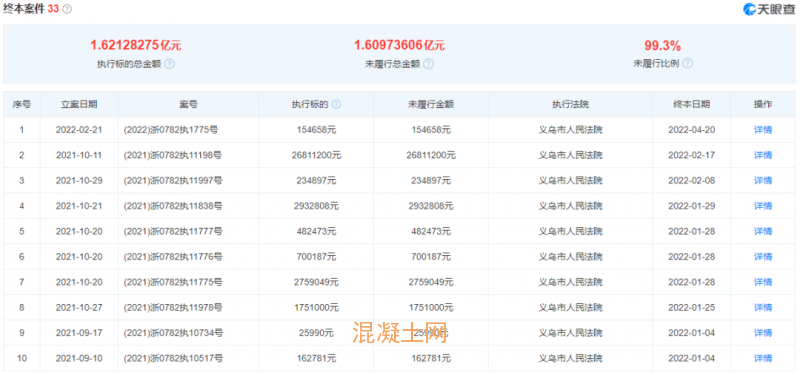Click 义乌市人民法院 in row 2
The height and width of the screenshot is (375, 800).
570,155
